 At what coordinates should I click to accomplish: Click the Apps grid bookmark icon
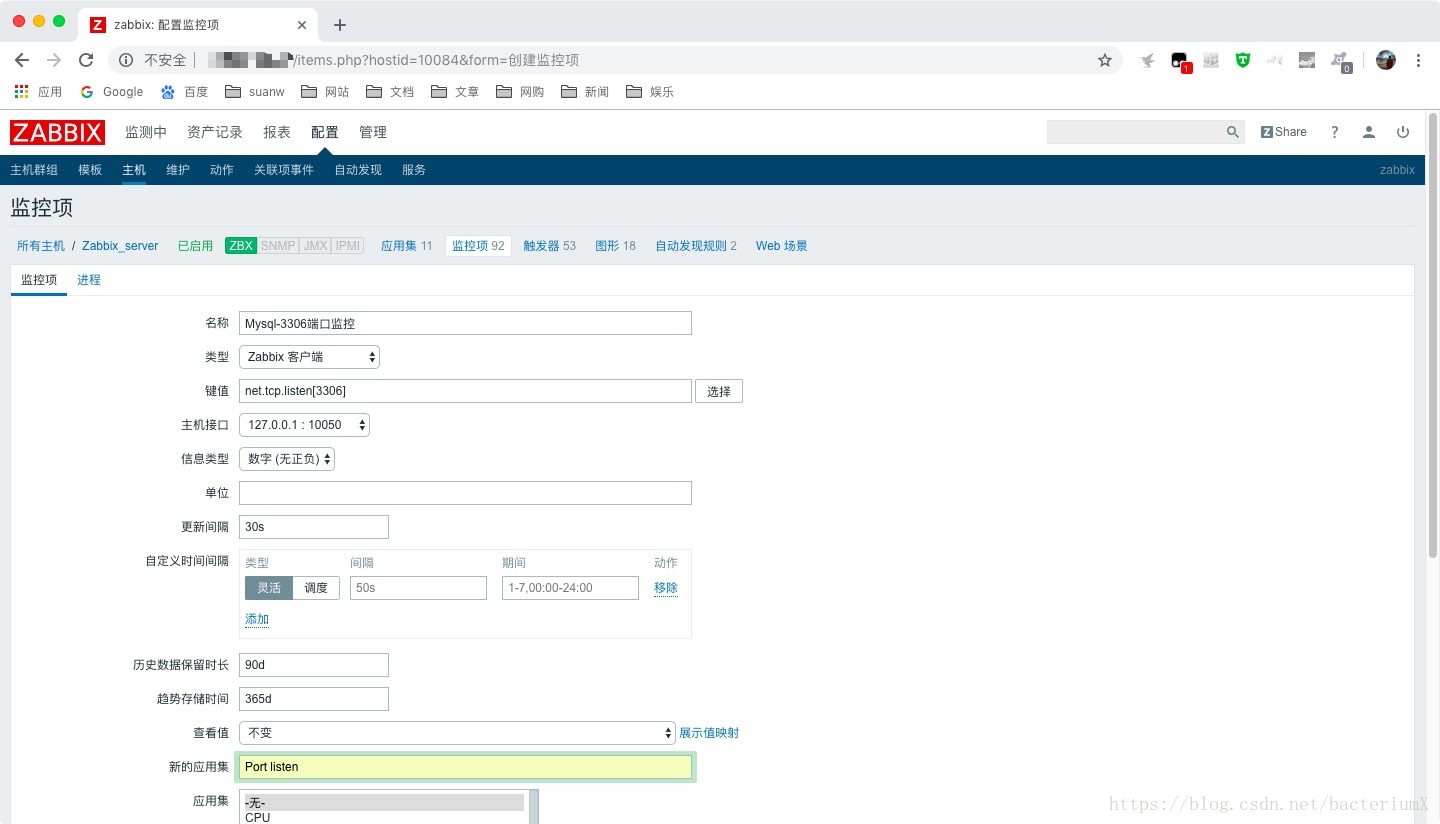point(21,91)
